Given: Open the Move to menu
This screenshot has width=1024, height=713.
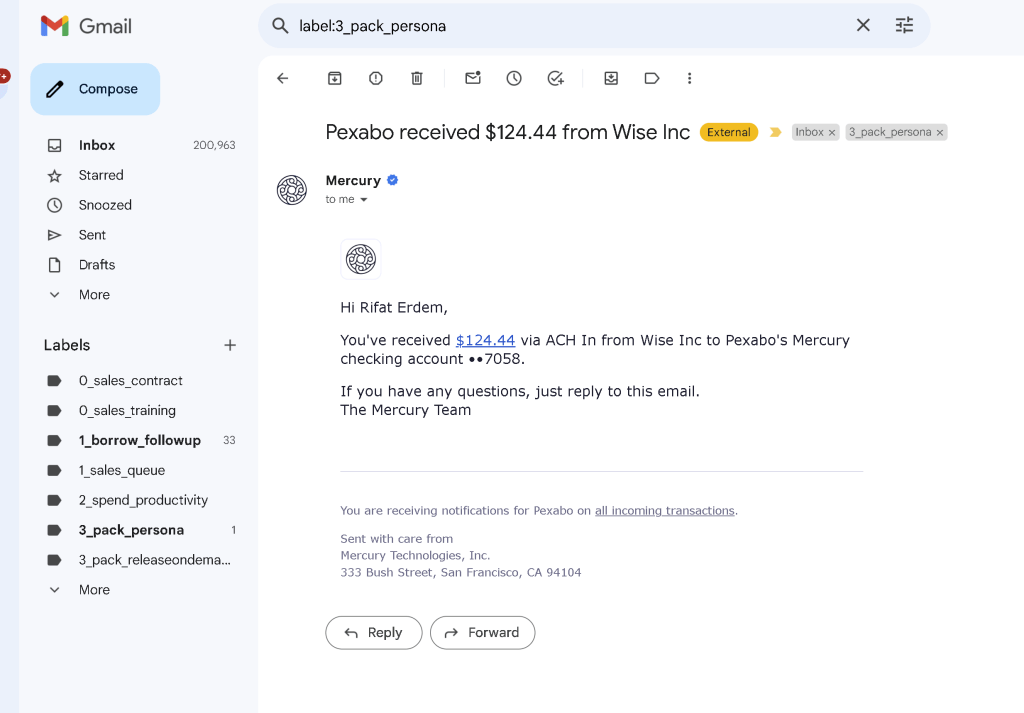Looking at the screenshot, I should 611,78.
